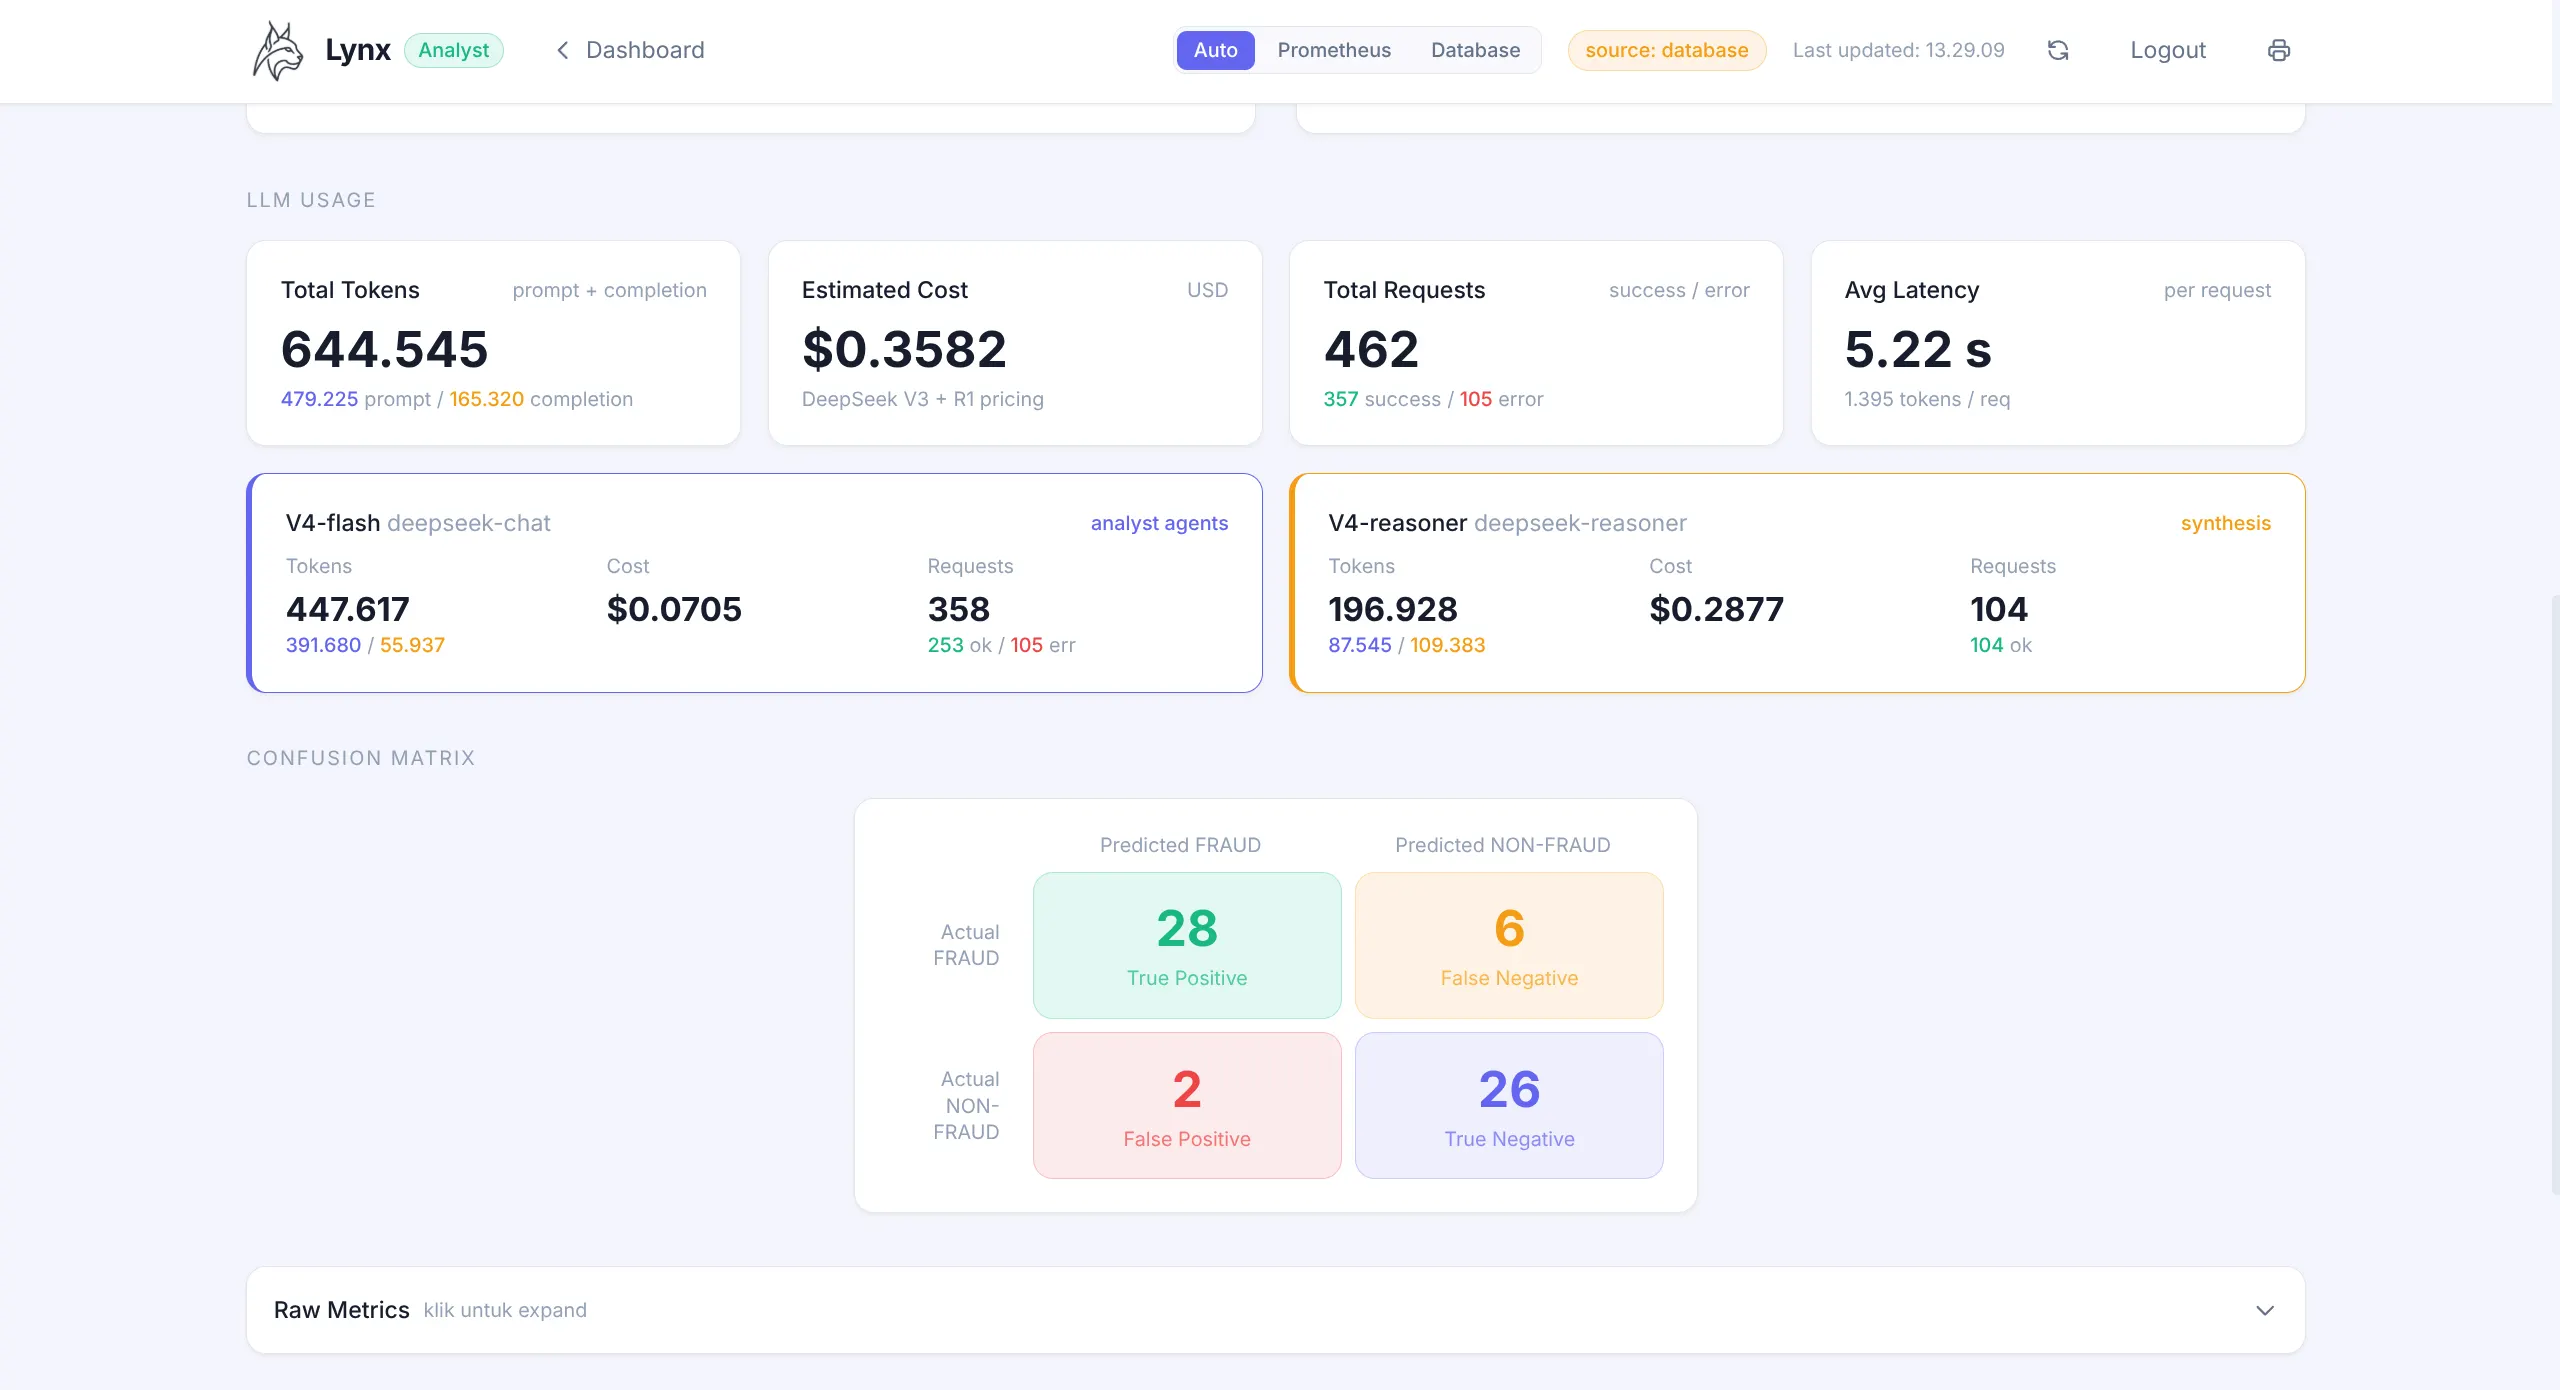This screenshot has height=1390, width=2560.
Task: Click the synthesis label
Action: pyautogui.click(x=2225, y=523)
